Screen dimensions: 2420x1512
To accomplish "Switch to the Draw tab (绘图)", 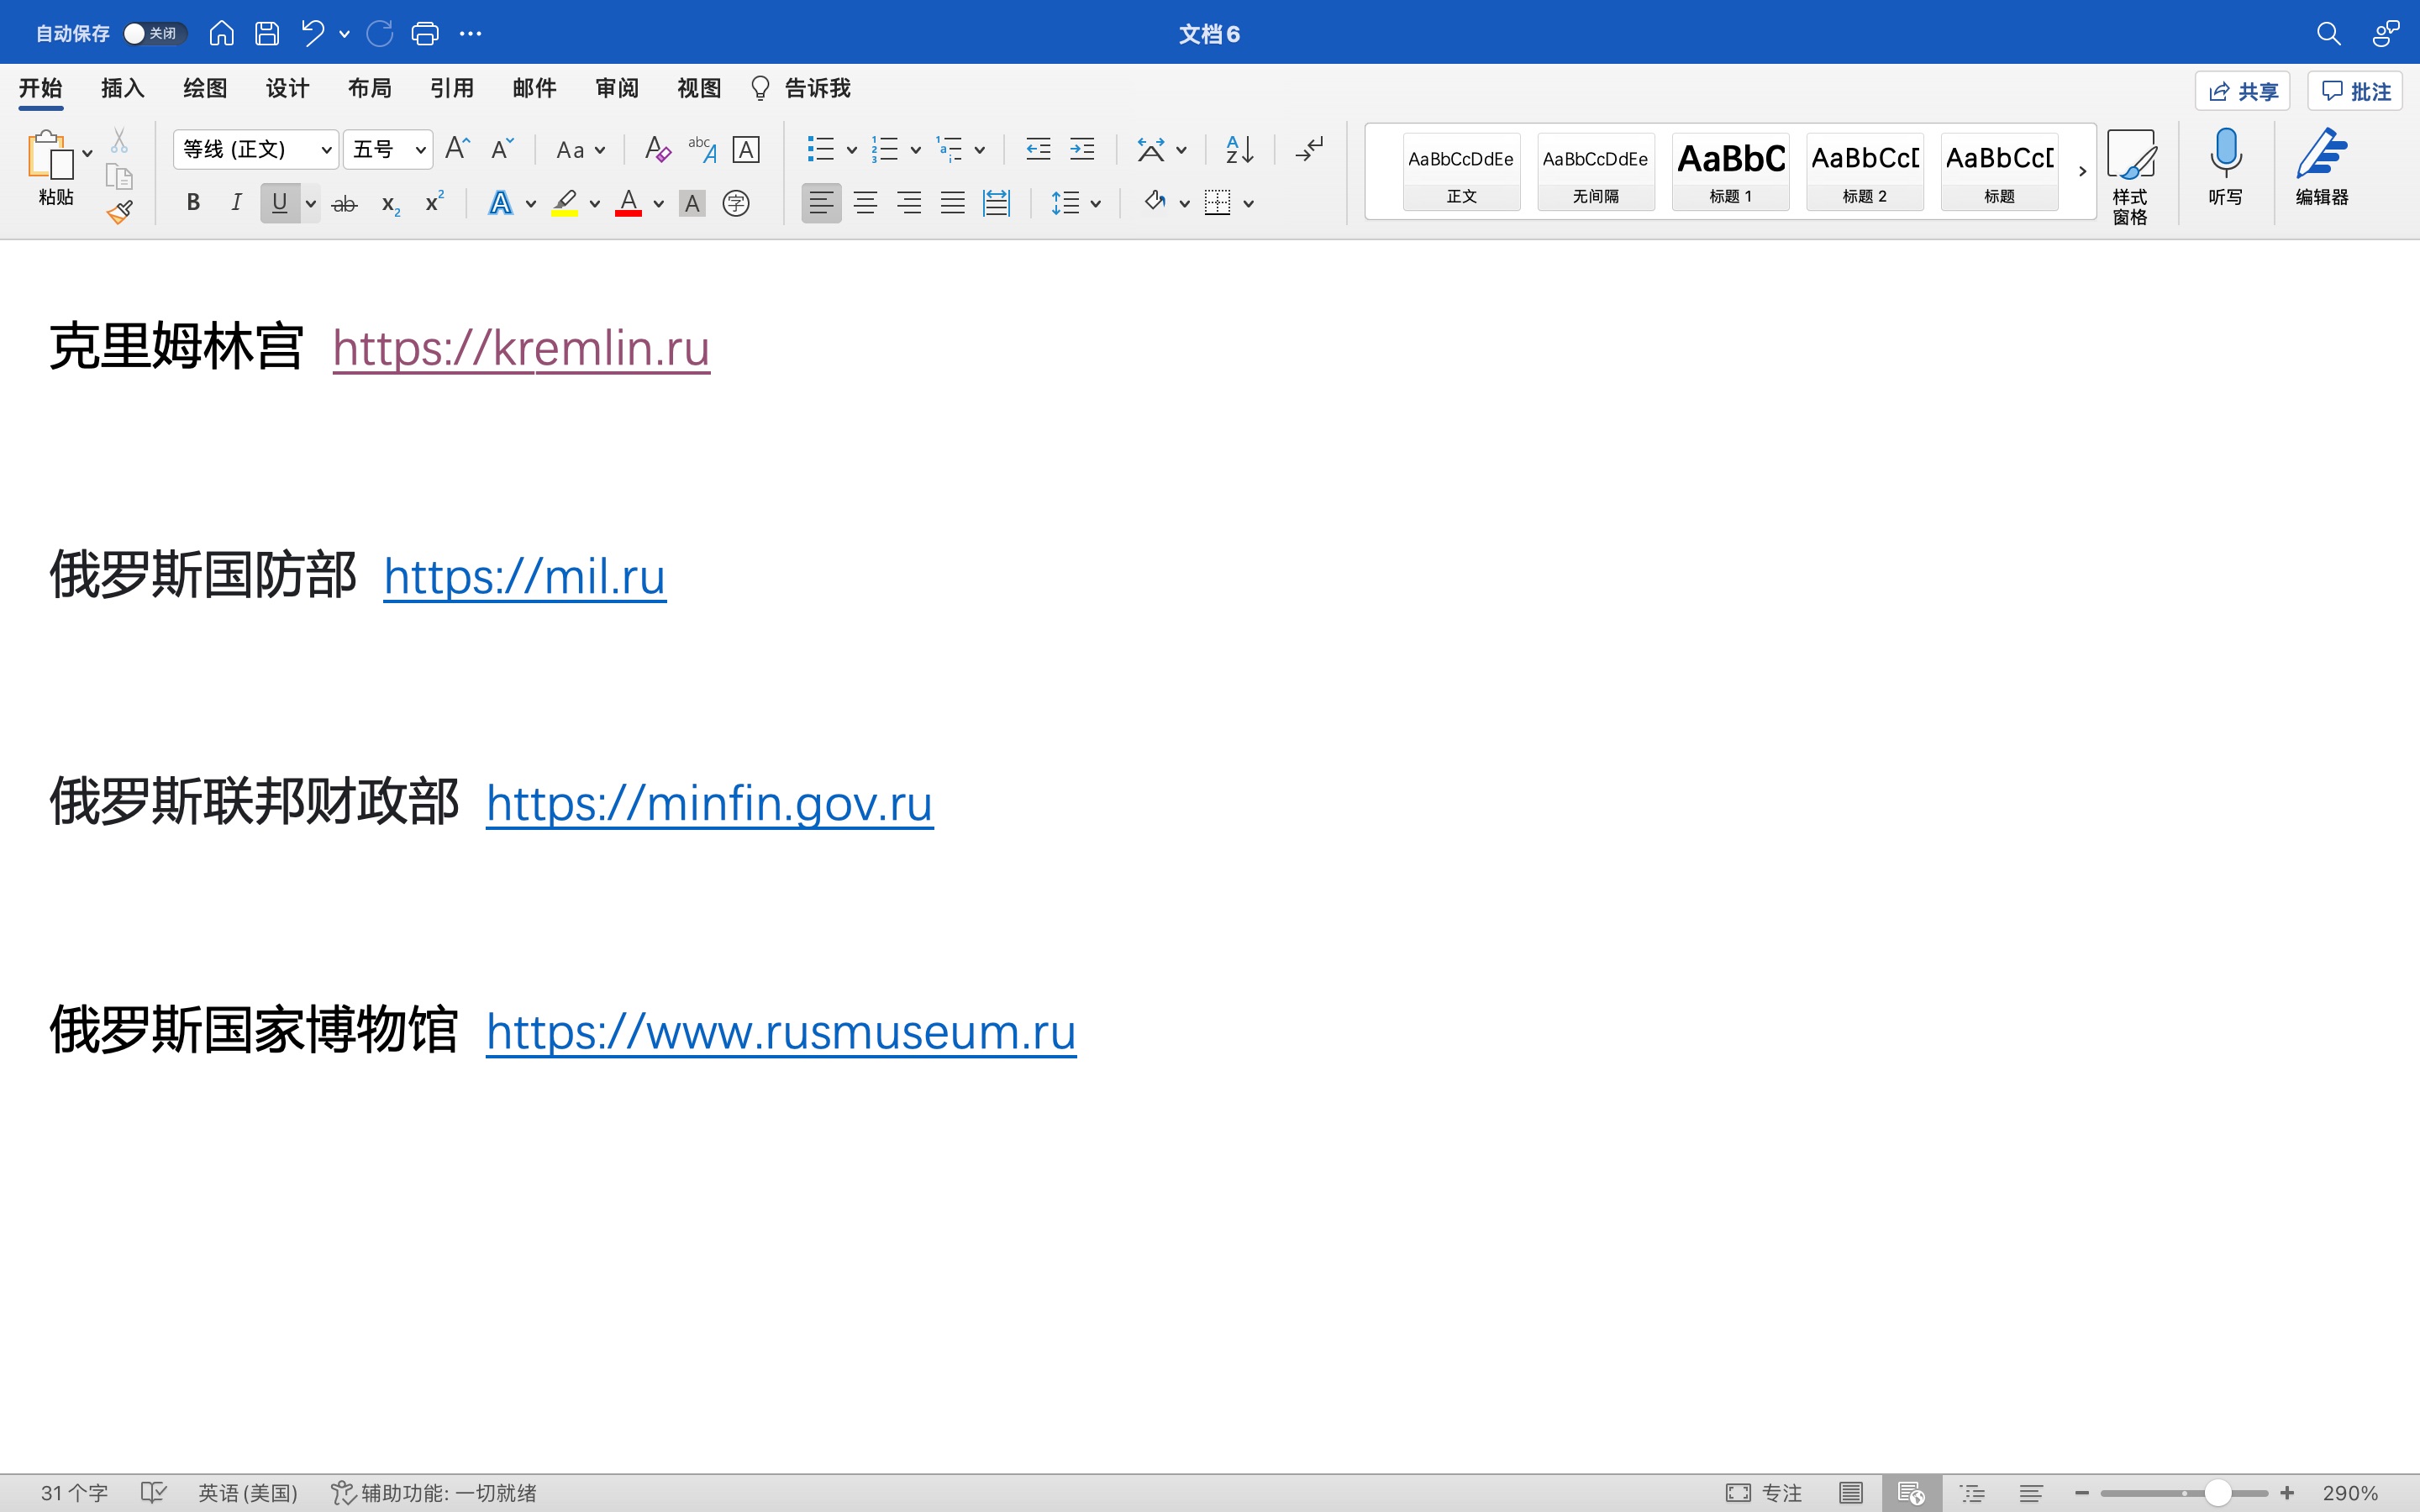I will (205, 88).
